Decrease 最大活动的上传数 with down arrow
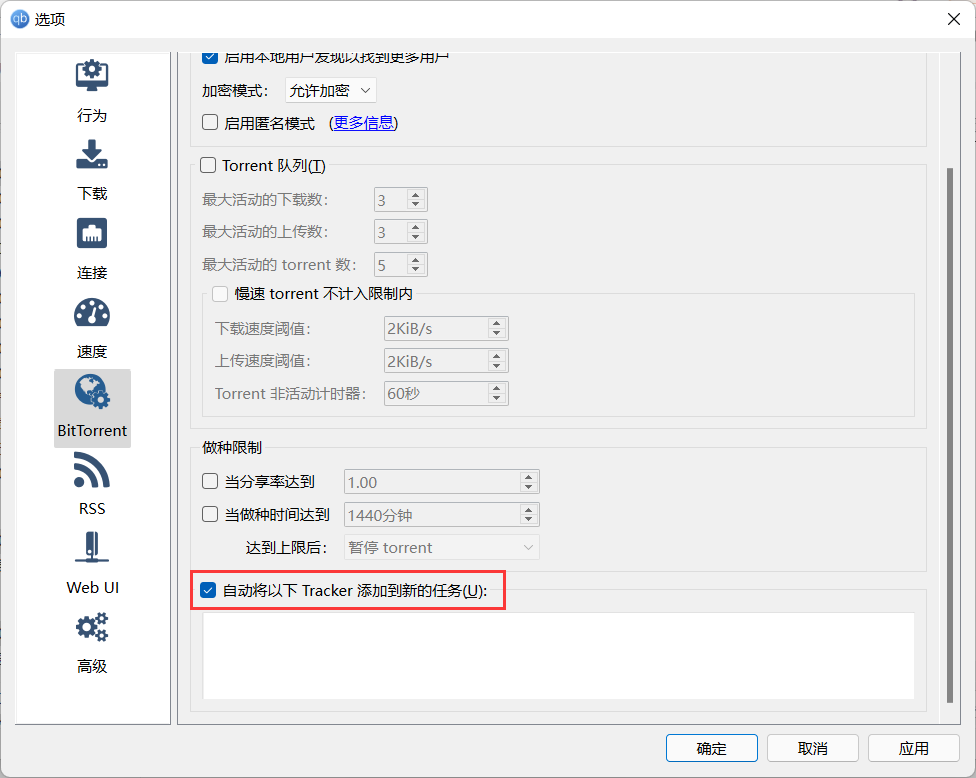Viewport: 976px width, 778px height. tap(416, 237)
